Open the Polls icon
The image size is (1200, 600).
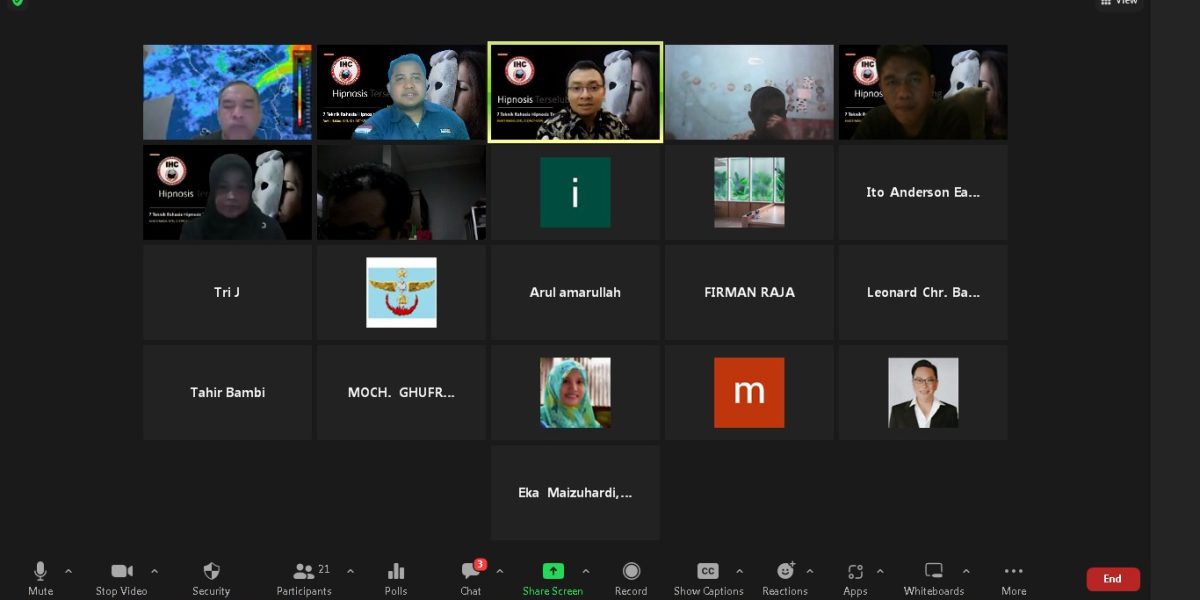click(x=396, y=572)
